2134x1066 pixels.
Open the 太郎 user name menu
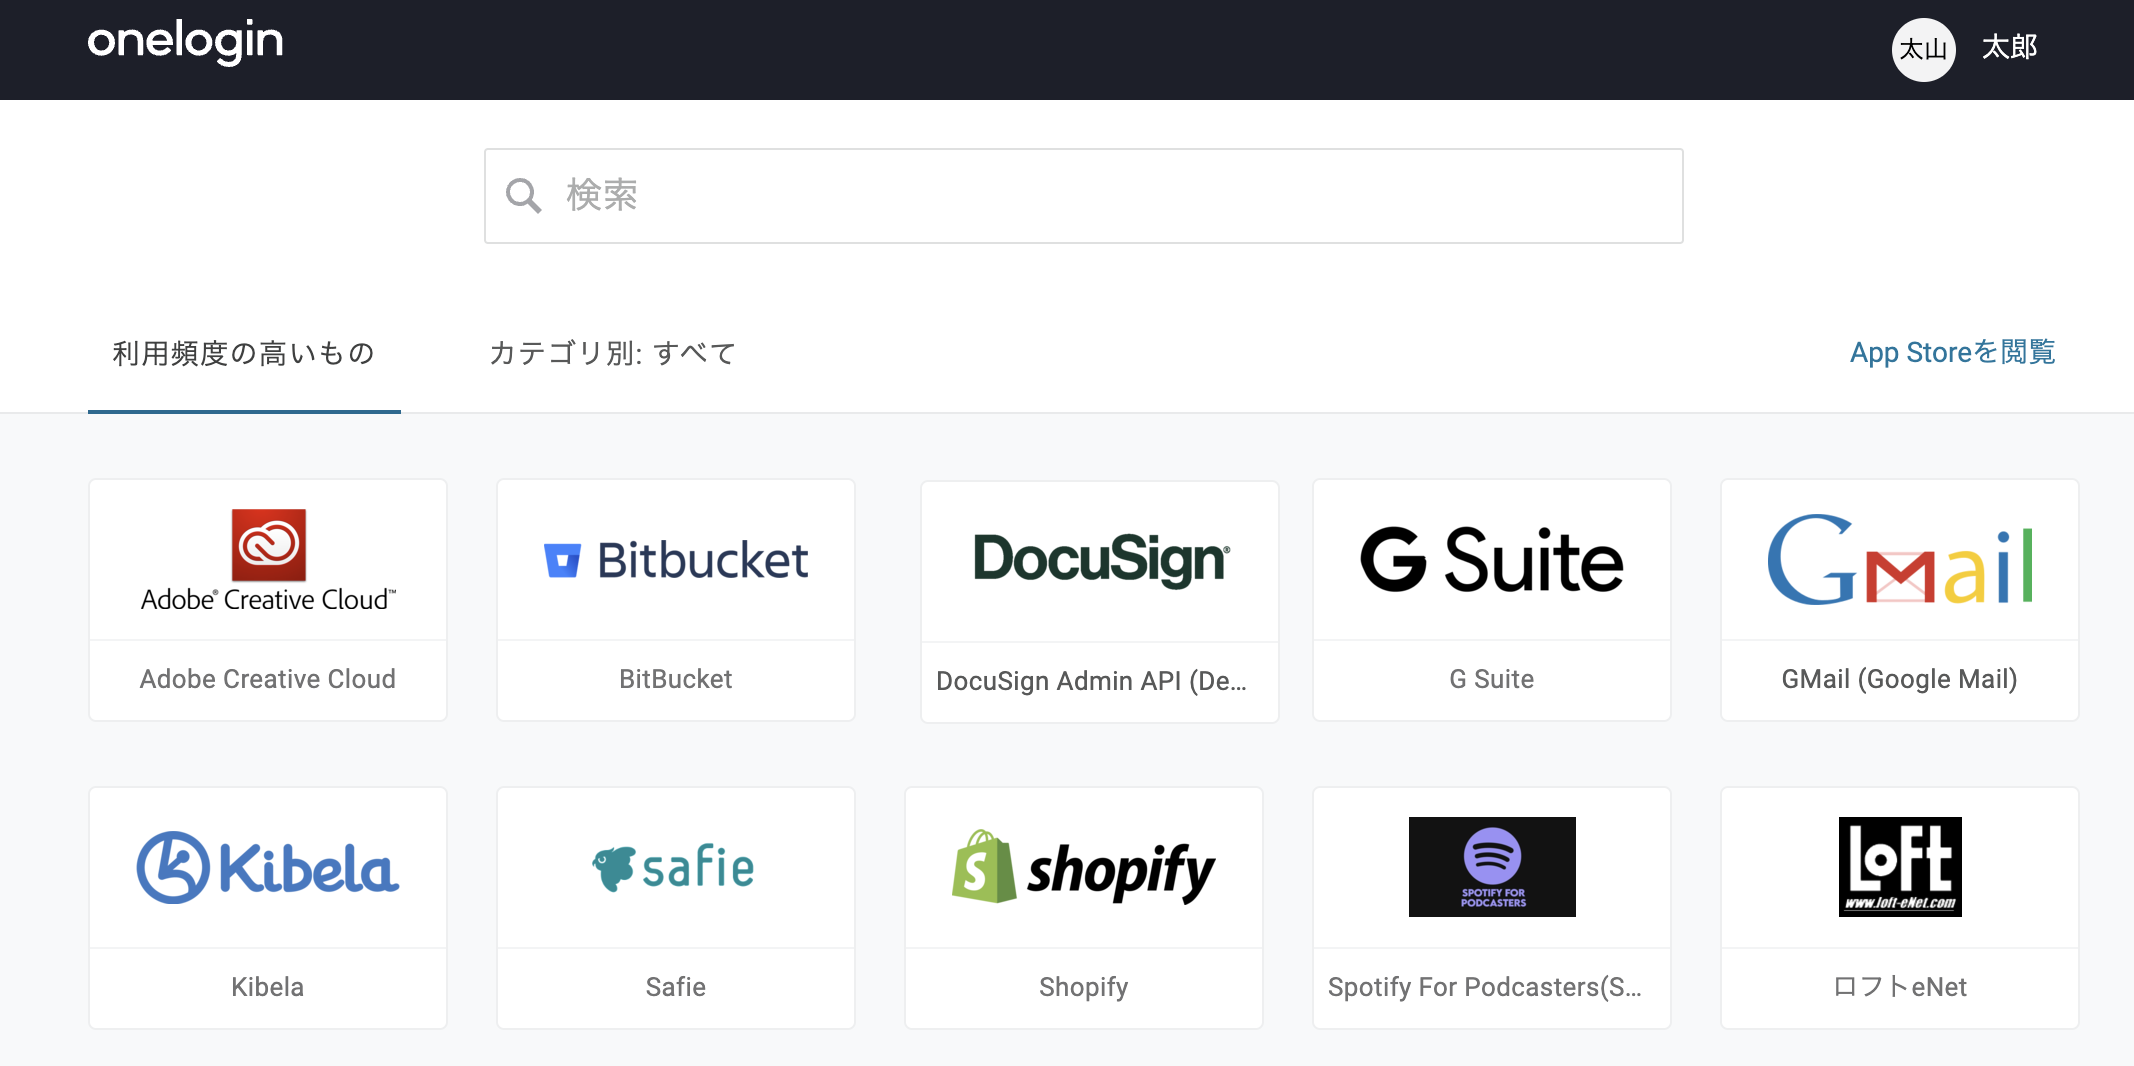2009,48
